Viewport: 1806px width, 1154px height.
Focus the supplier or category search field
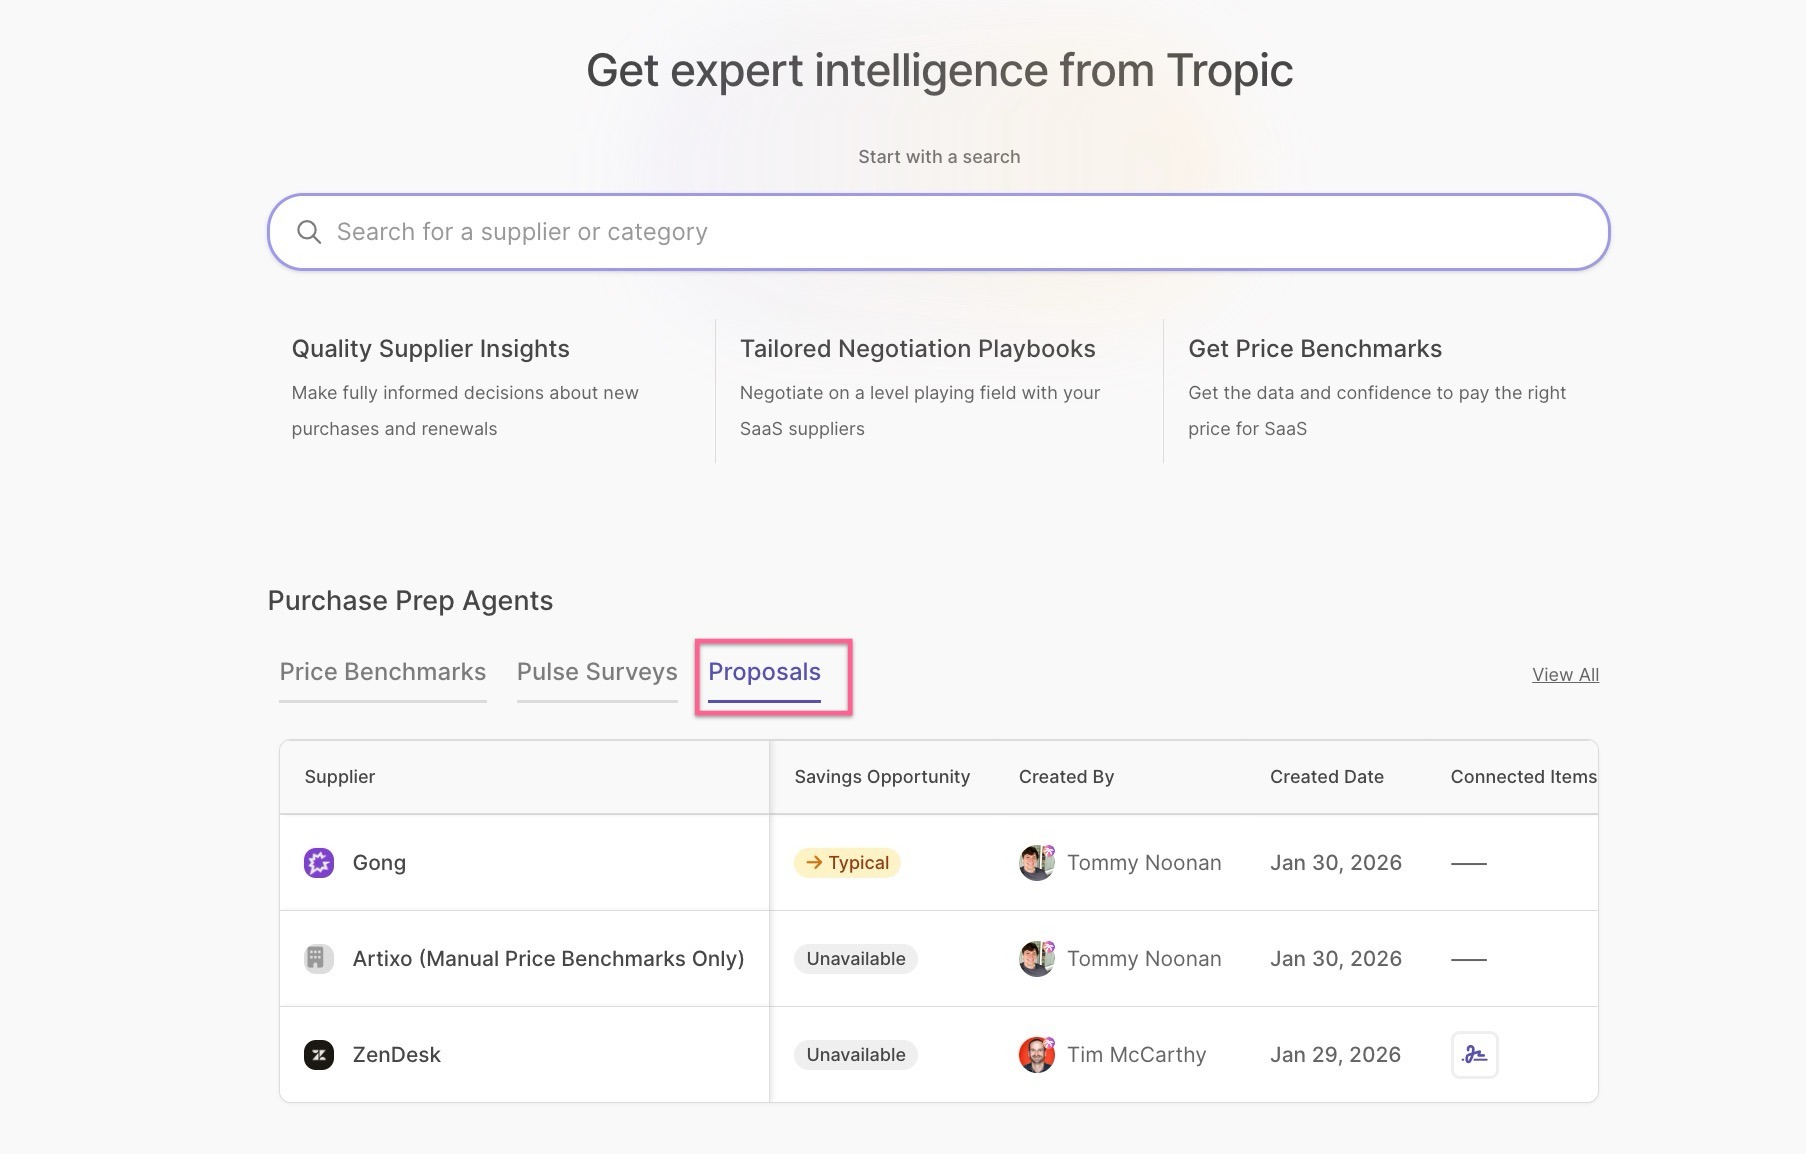pos(938,232)
